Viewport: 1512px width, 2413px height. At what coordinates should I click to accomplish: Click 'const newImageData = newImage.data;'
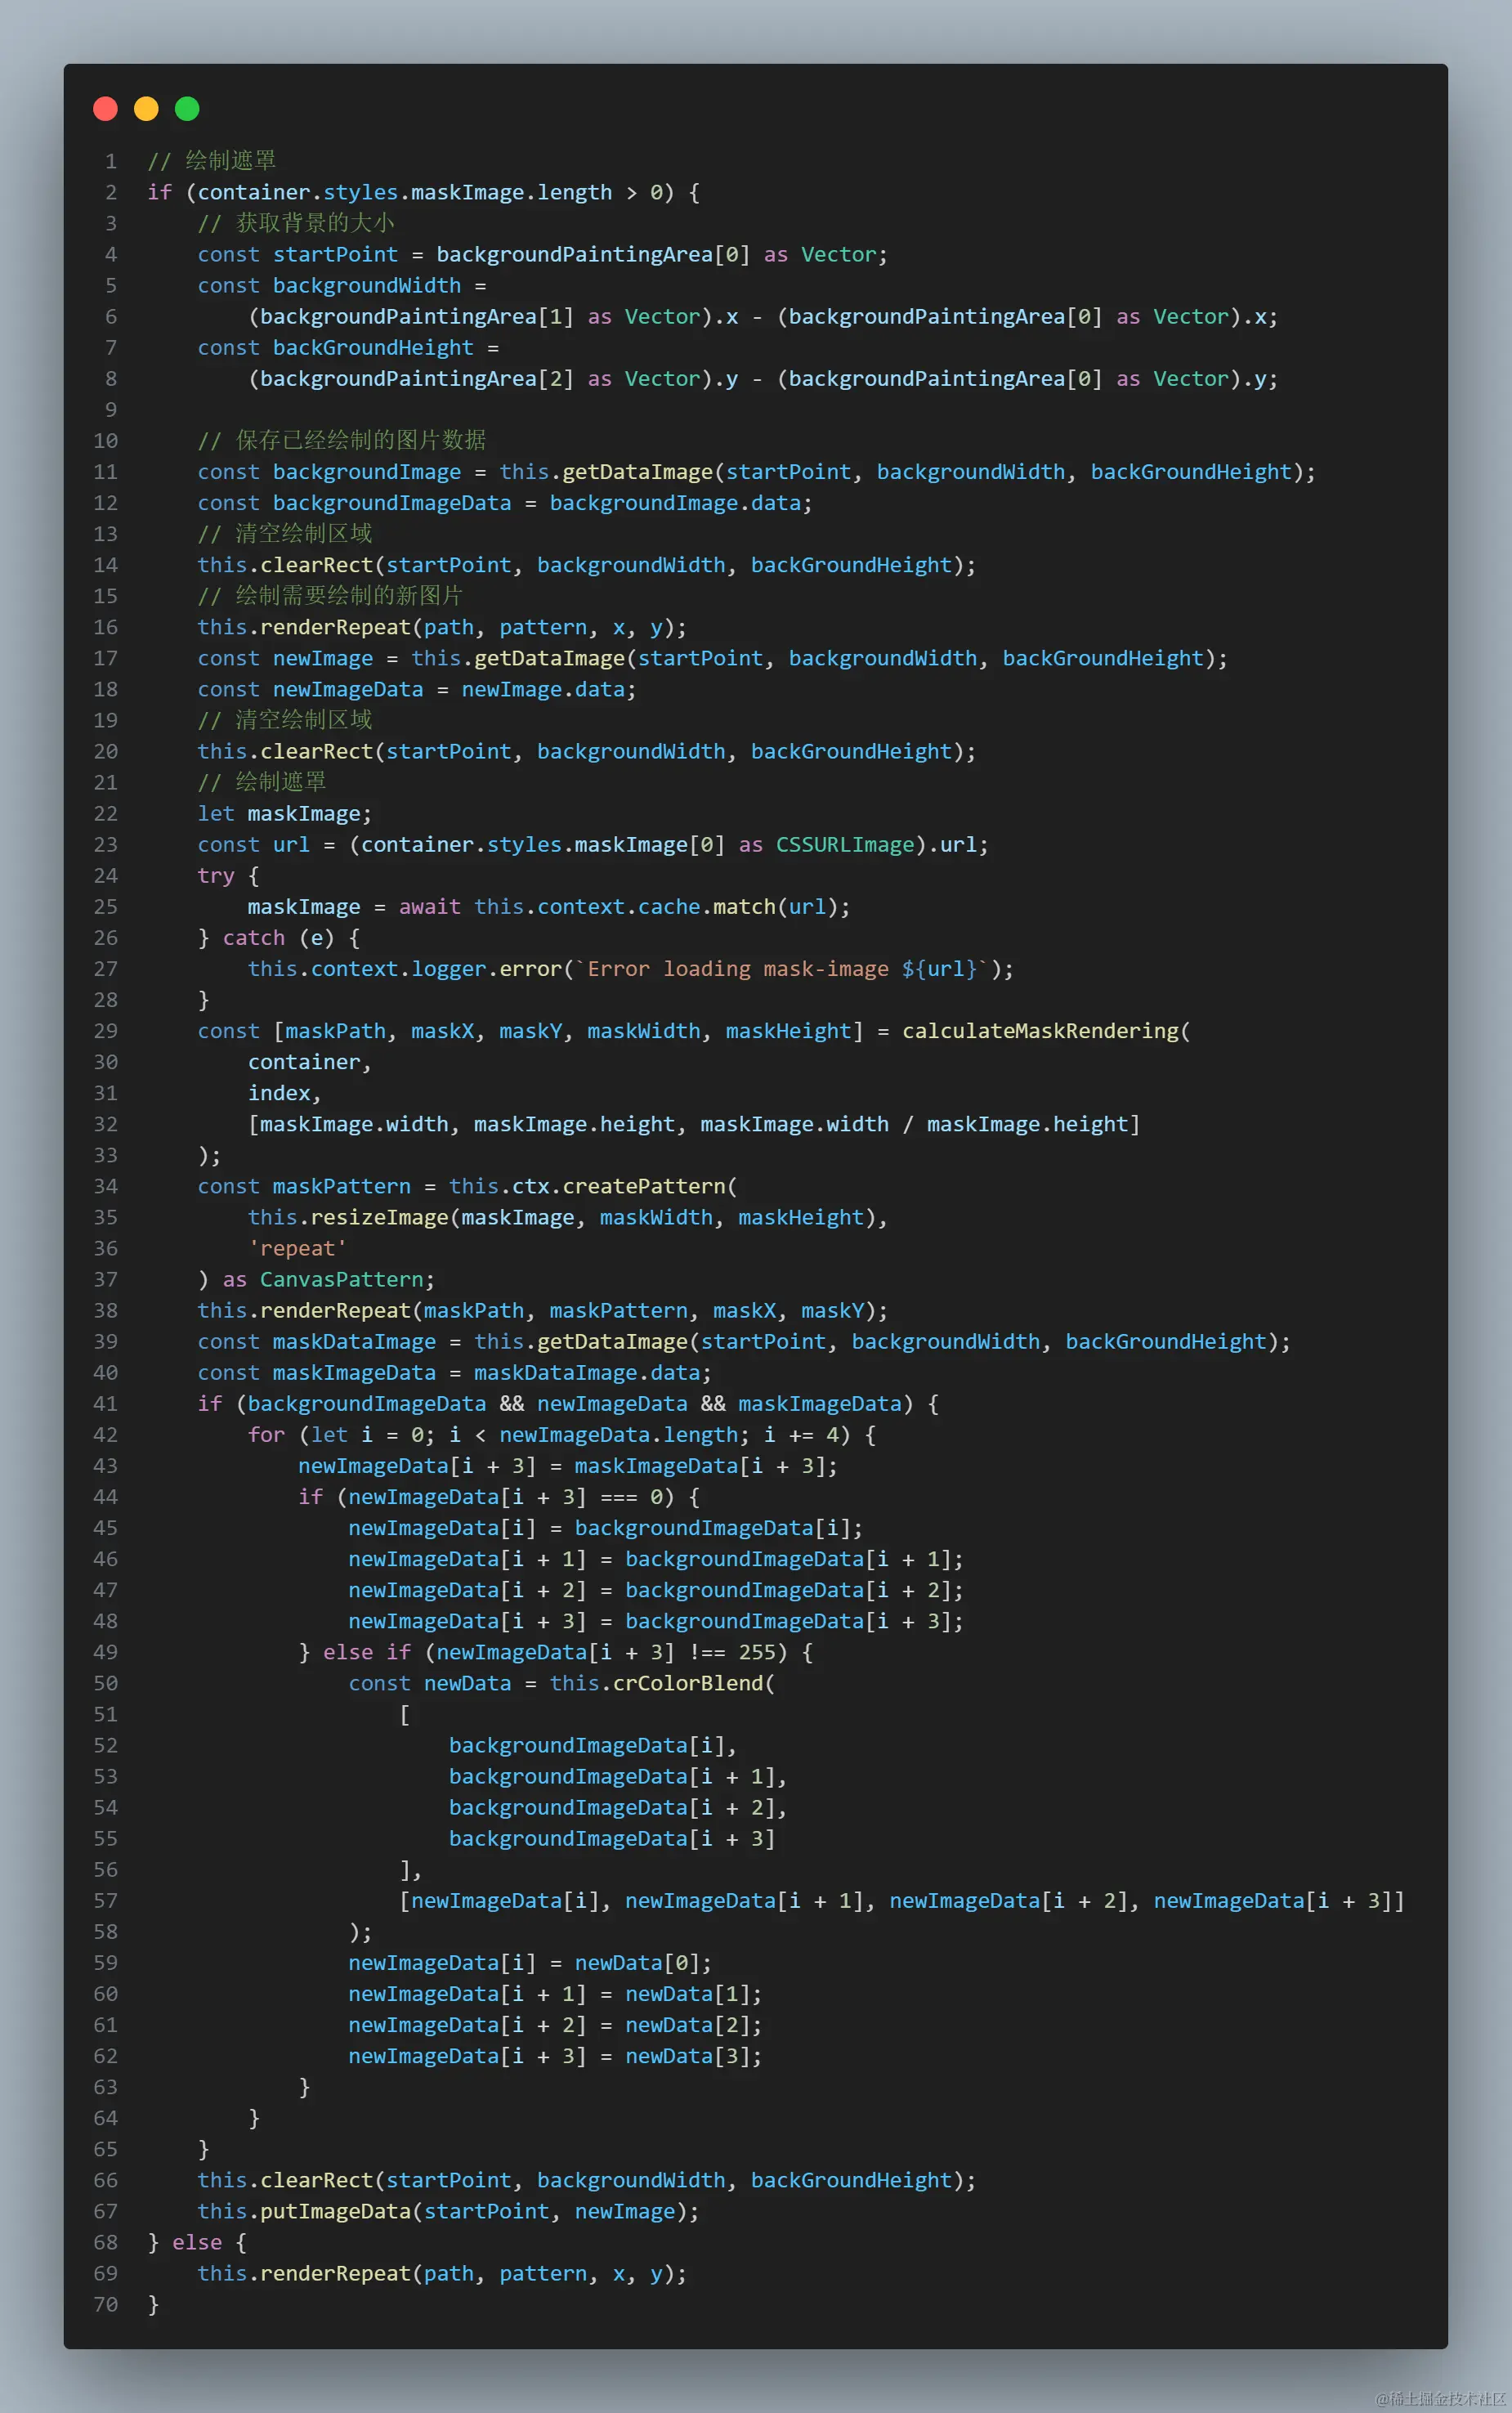pos(417,689)
